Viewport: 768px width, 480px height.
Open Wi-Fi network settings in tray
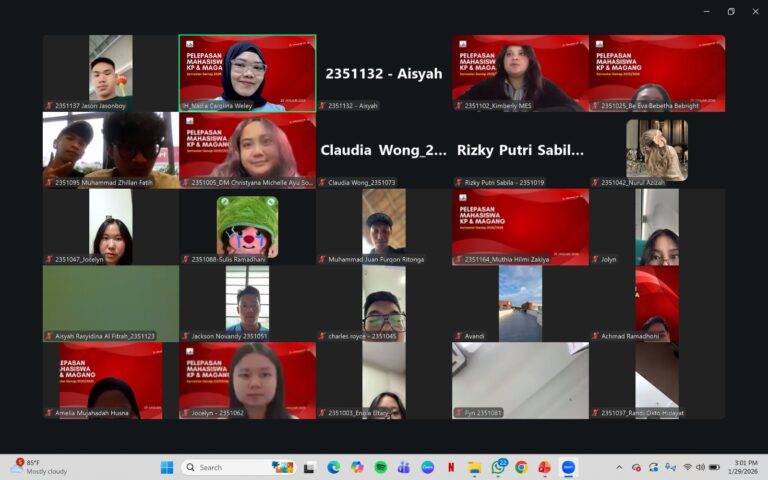click(688, 467)
